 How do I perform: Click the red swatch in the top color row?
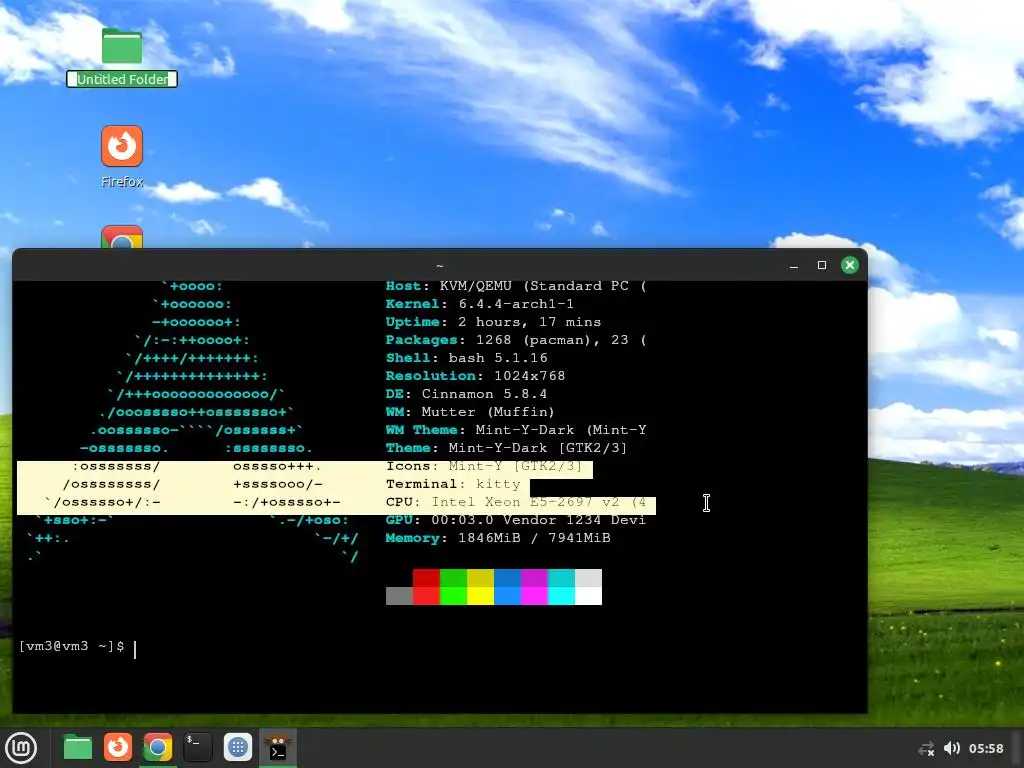tap(426, 578)
